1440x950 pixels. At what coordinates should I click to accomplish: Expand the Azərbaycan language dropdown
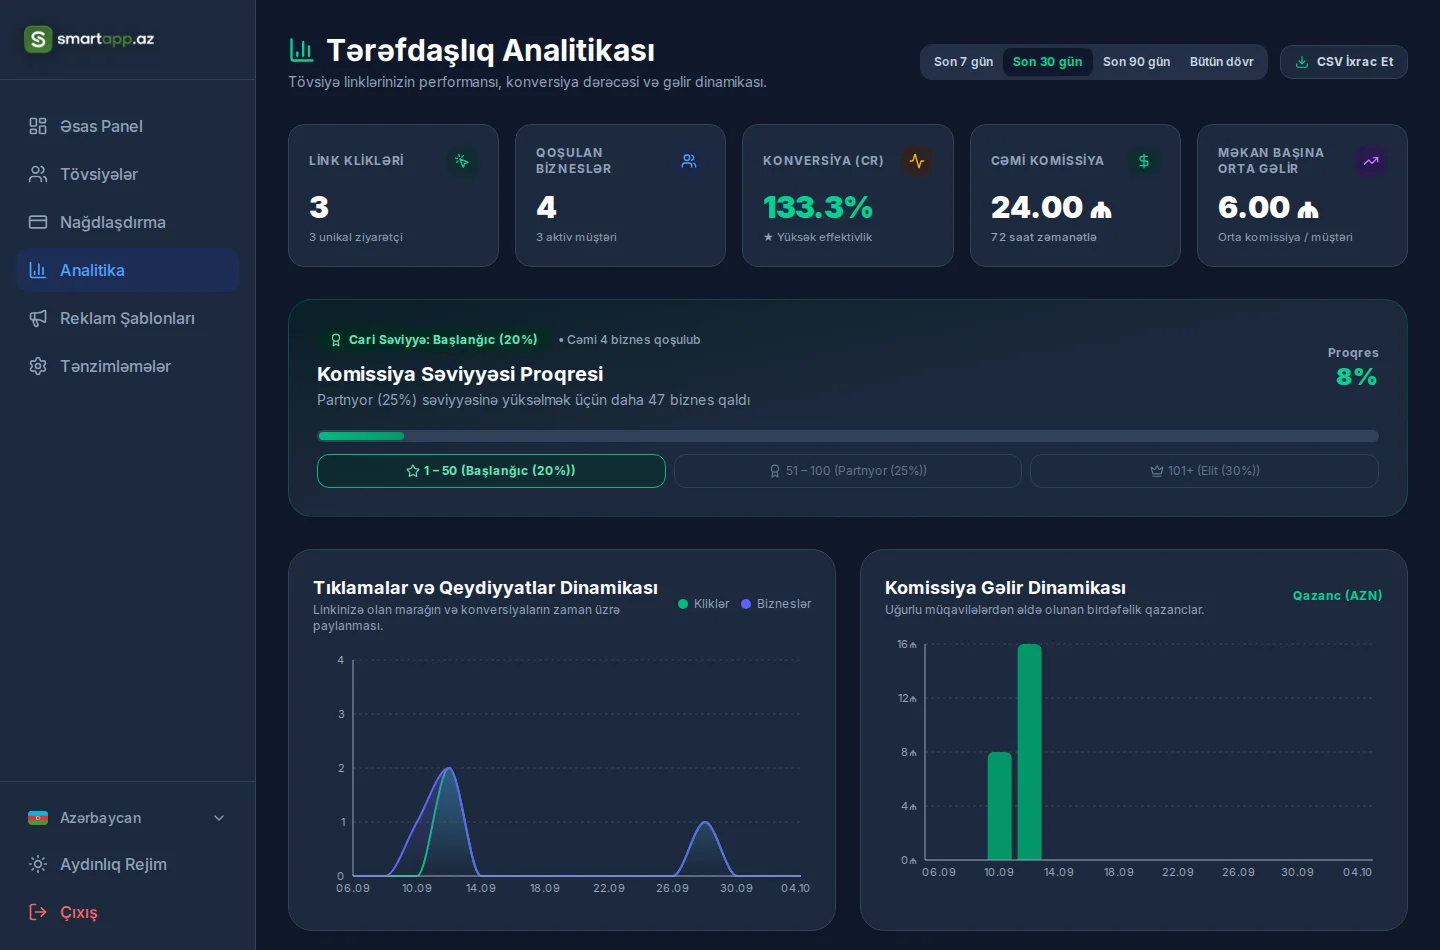point(127,818)
